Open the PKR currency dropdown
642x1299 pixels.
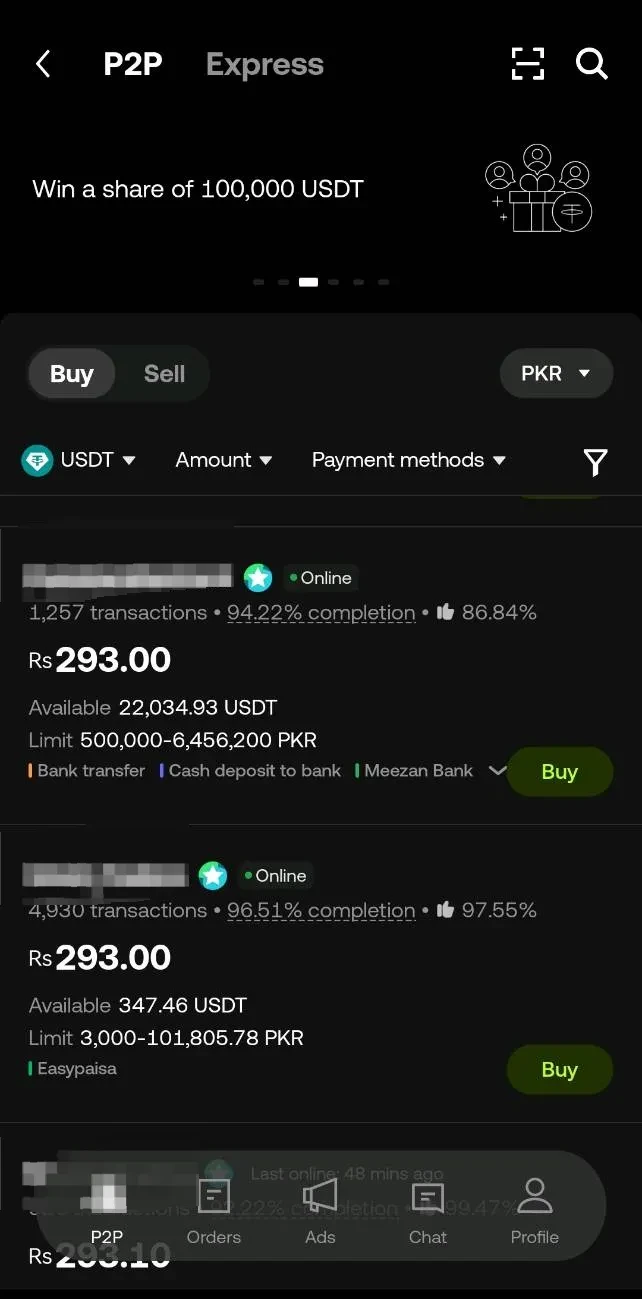(556, 373)
